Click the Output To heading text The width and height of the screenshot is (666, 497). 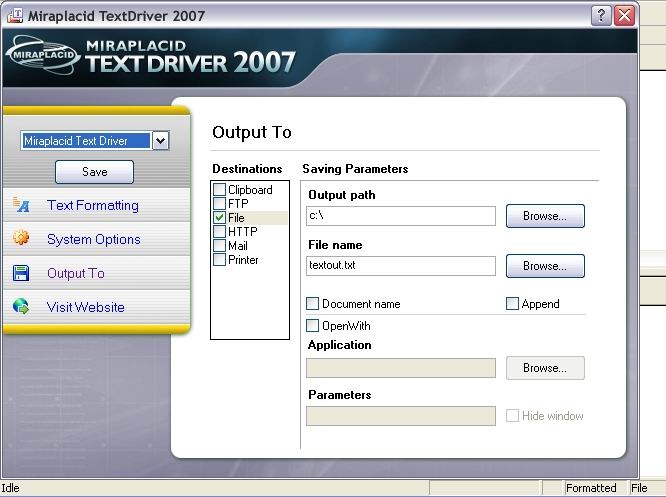[251, 132]
